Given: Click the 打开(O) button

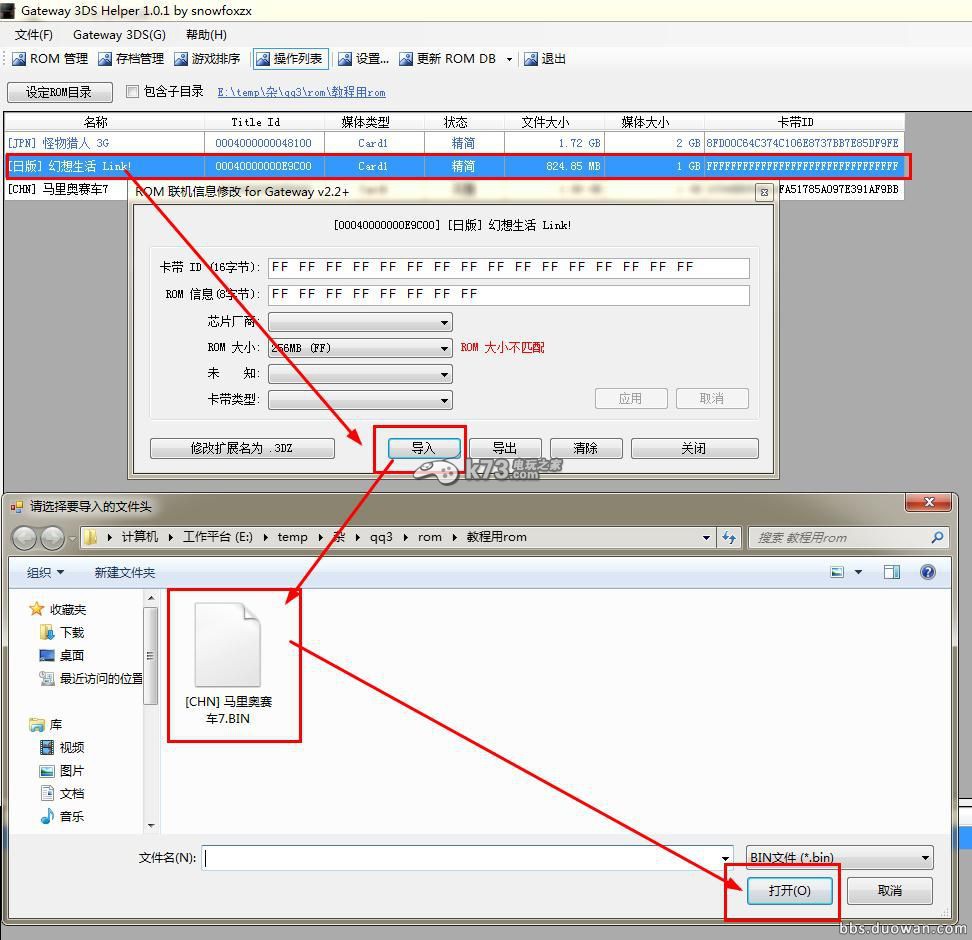Looking at the screenshot, I should pos(788,890).
